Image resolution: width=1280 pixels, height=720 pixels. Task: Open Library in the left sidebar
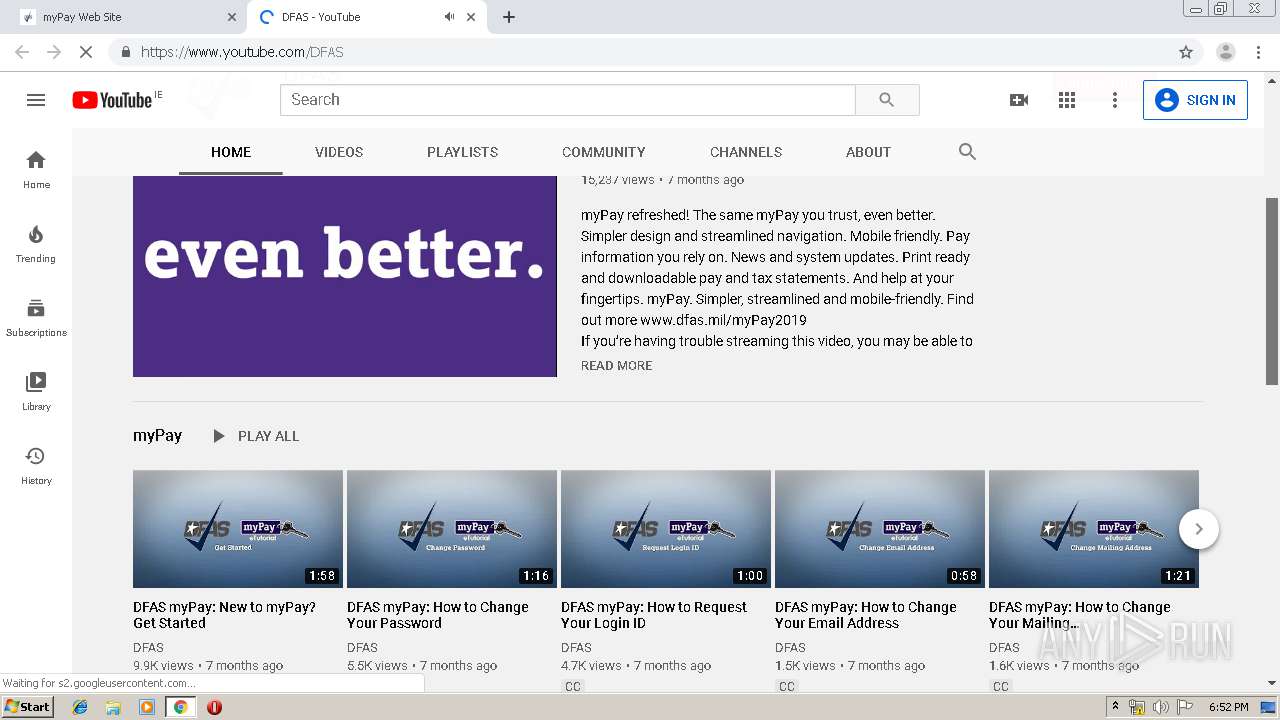36,391
